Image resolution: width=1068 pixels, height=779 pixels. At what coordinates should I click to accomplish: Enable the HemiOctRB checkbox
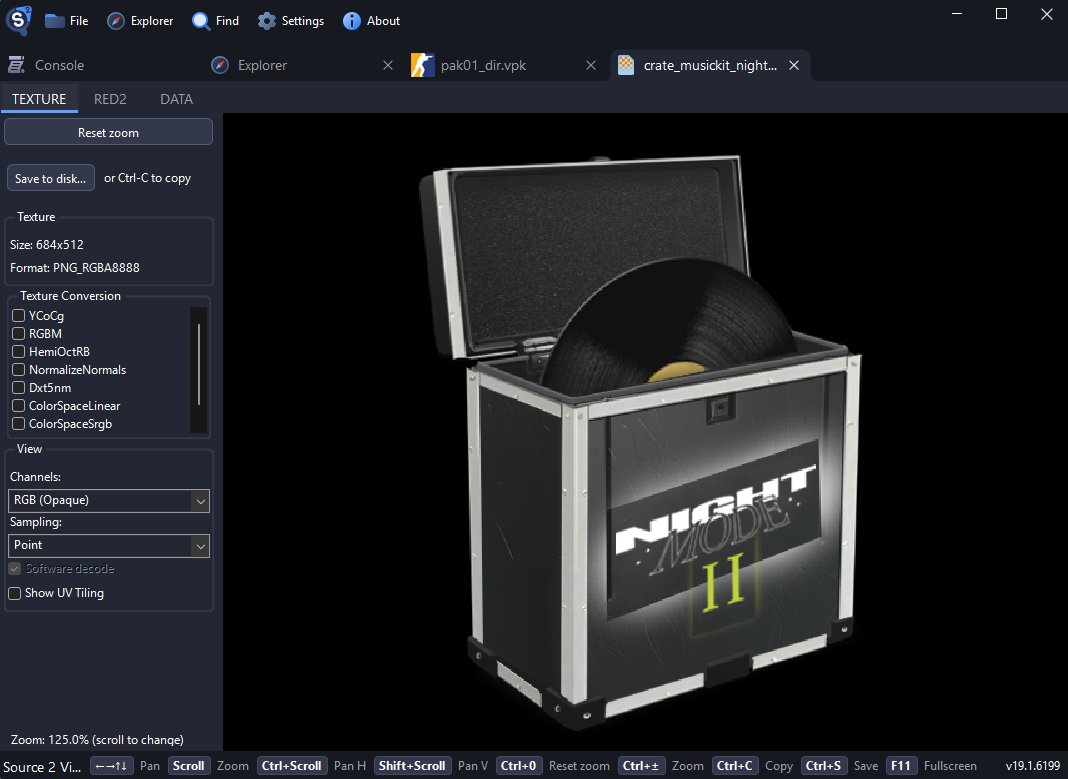tap(18, 351)
